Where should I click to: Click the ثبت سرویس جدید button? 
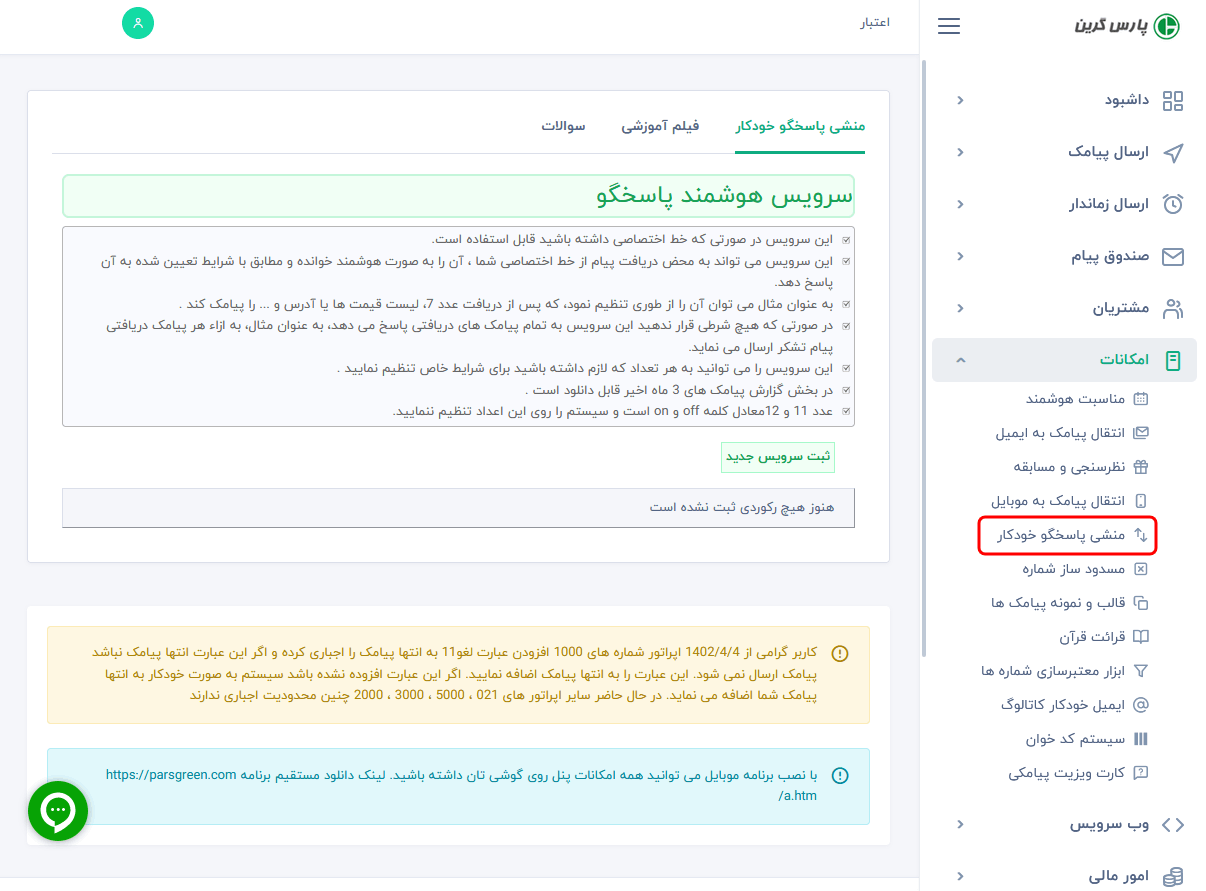tap(778, 457)
